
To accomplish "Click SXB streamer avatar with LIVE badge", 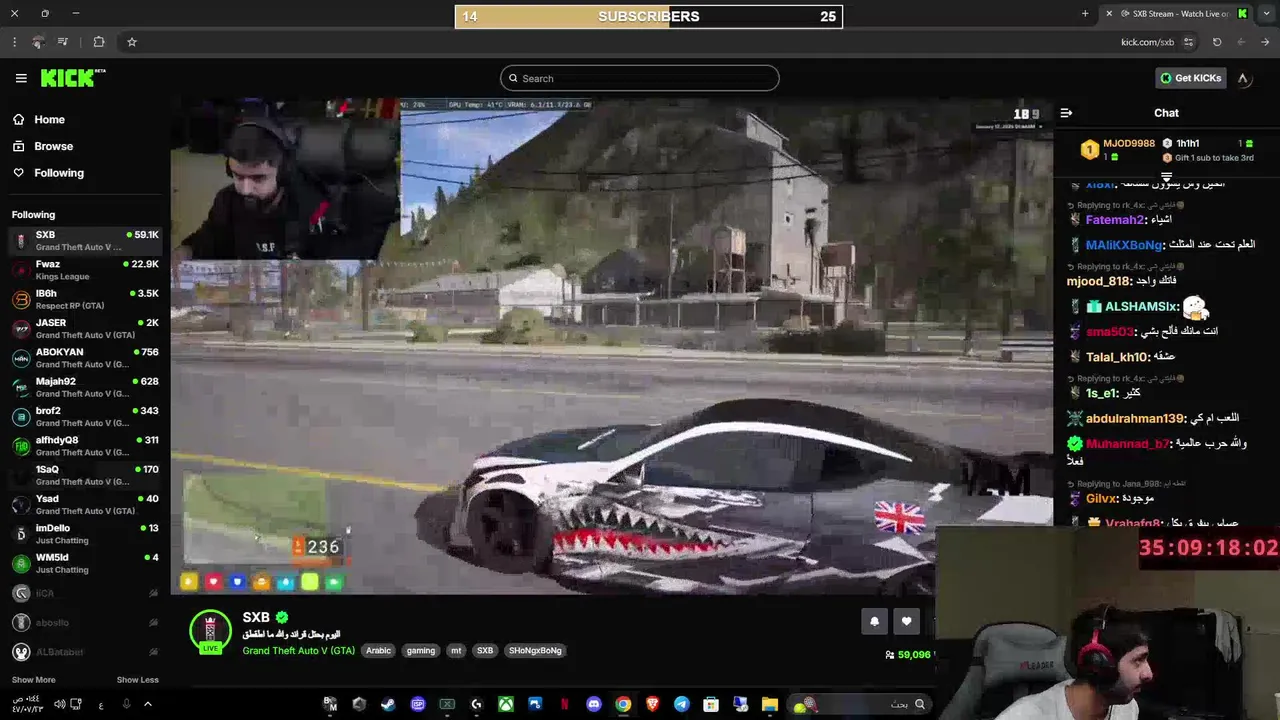I will [210, 632].
